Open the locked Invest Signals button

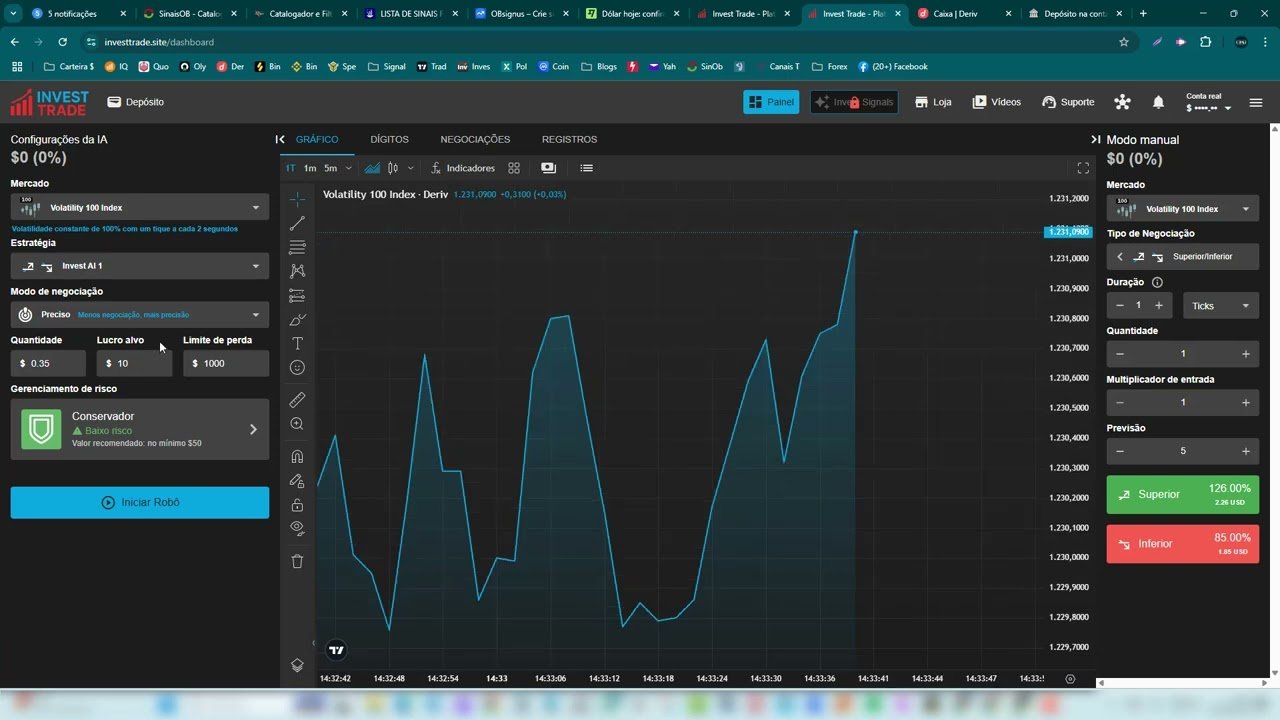(x=854, y=102)
